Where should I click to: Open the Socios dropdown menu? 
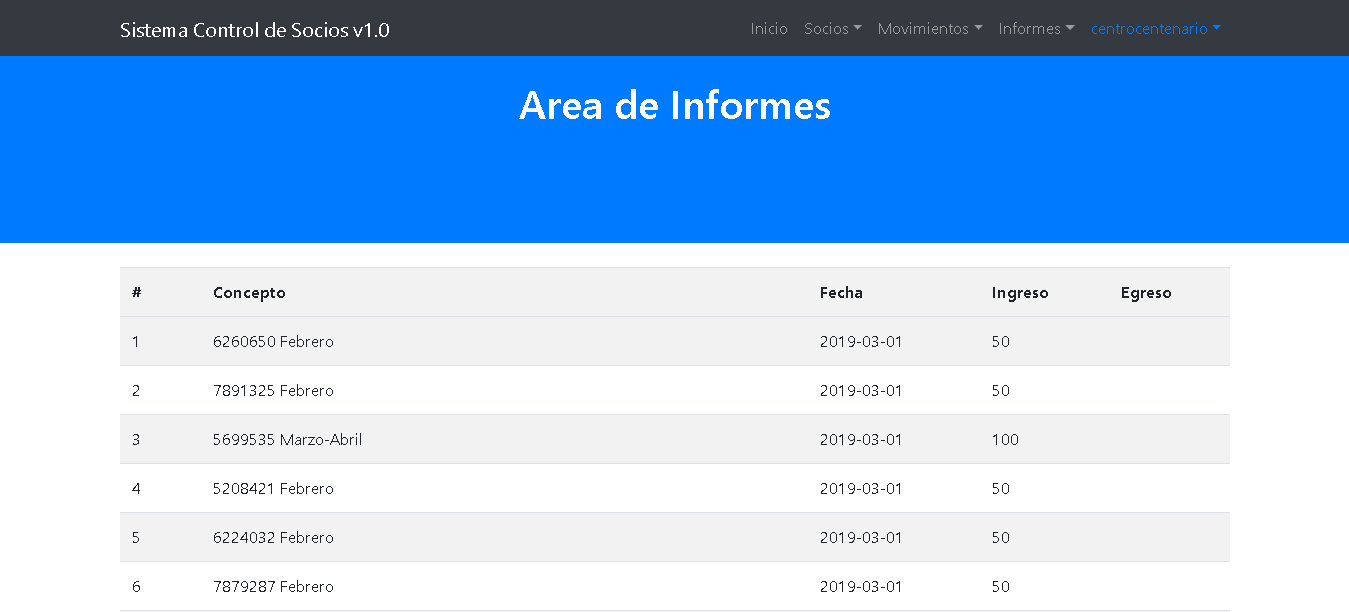pos(832,29)
